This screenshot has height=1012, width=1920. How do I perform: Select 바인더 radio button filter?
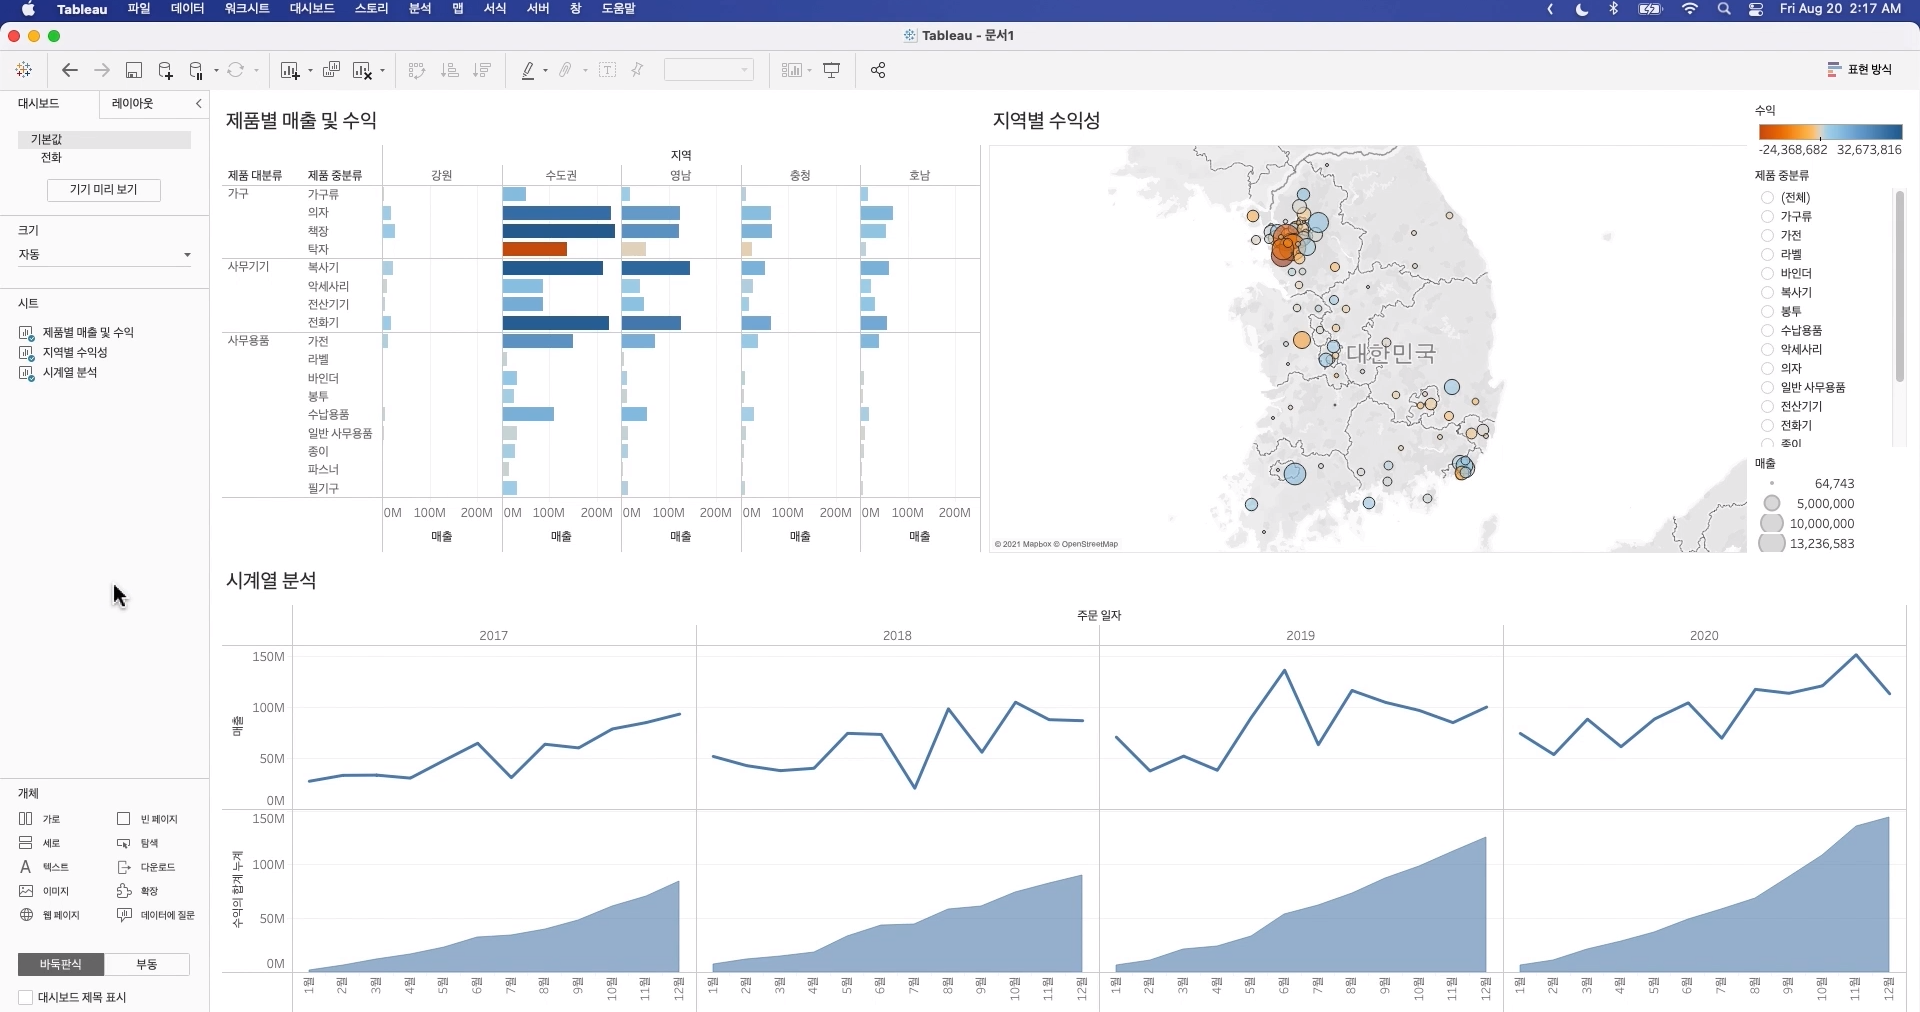click(1767, 274)
